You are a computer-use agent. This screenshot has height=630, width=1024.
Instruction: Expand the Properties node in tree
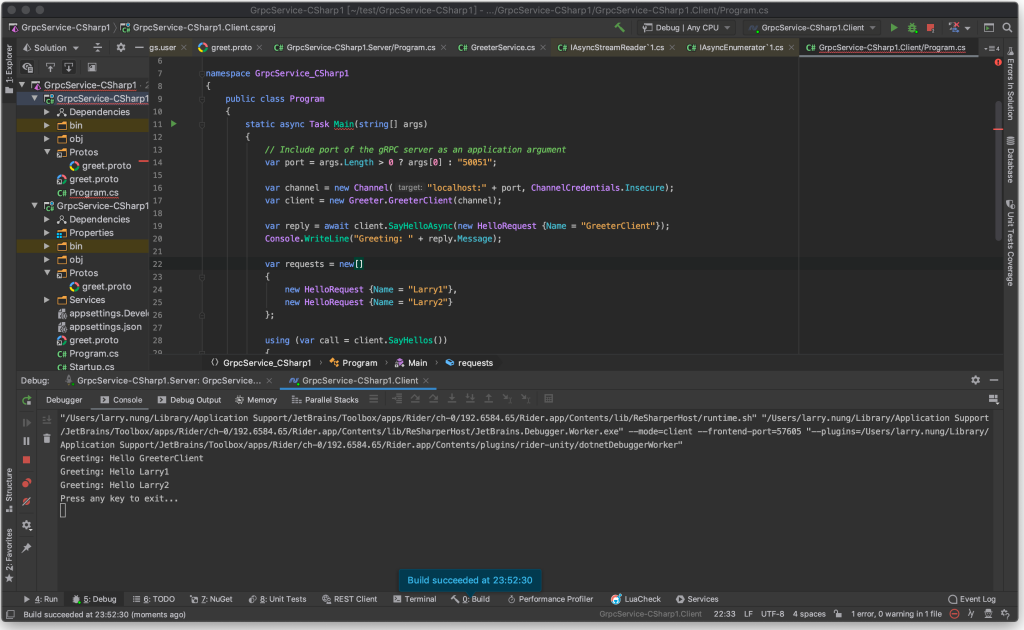pos(47,233)
